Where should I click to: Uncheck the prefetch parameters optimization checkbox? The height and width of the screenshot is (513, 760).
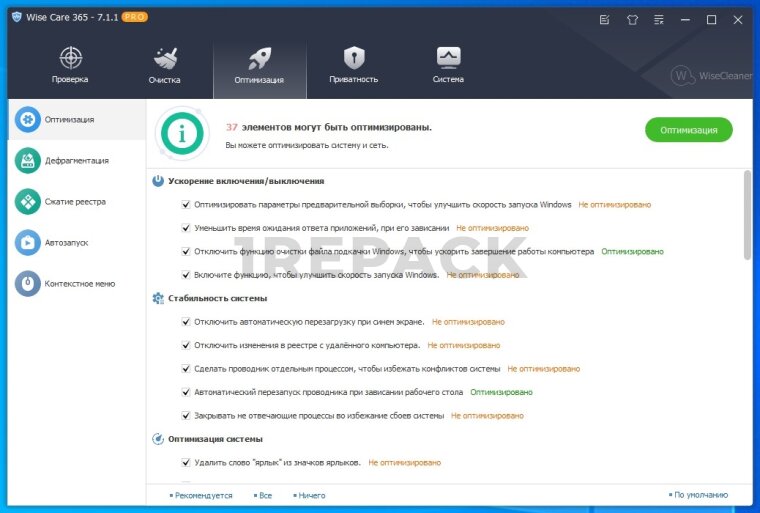186,205
